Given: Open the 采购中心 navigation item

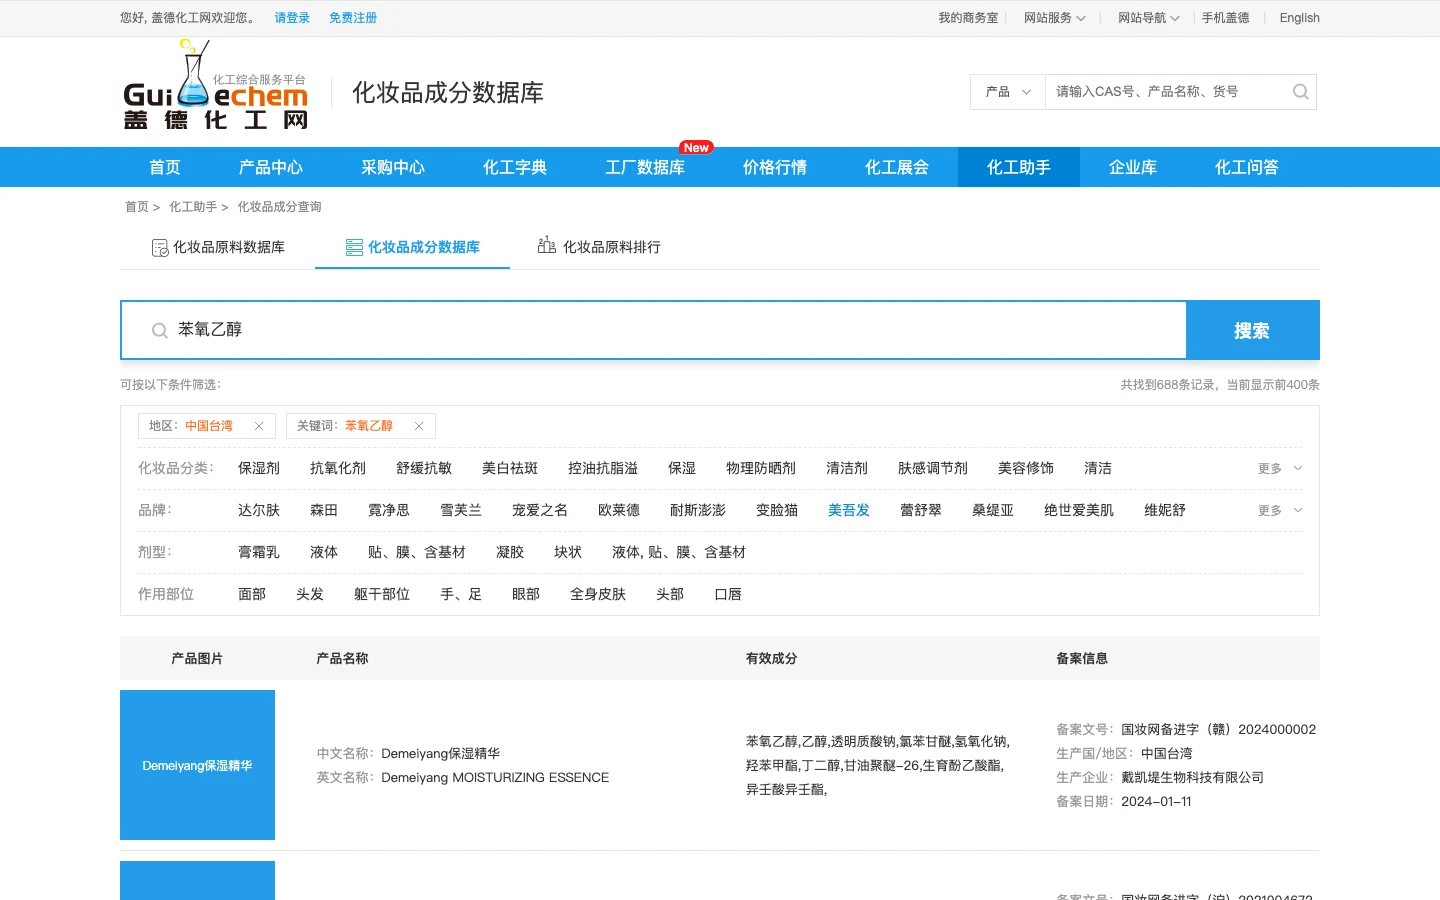Looking at the screenshot, I should click(393, 167).
